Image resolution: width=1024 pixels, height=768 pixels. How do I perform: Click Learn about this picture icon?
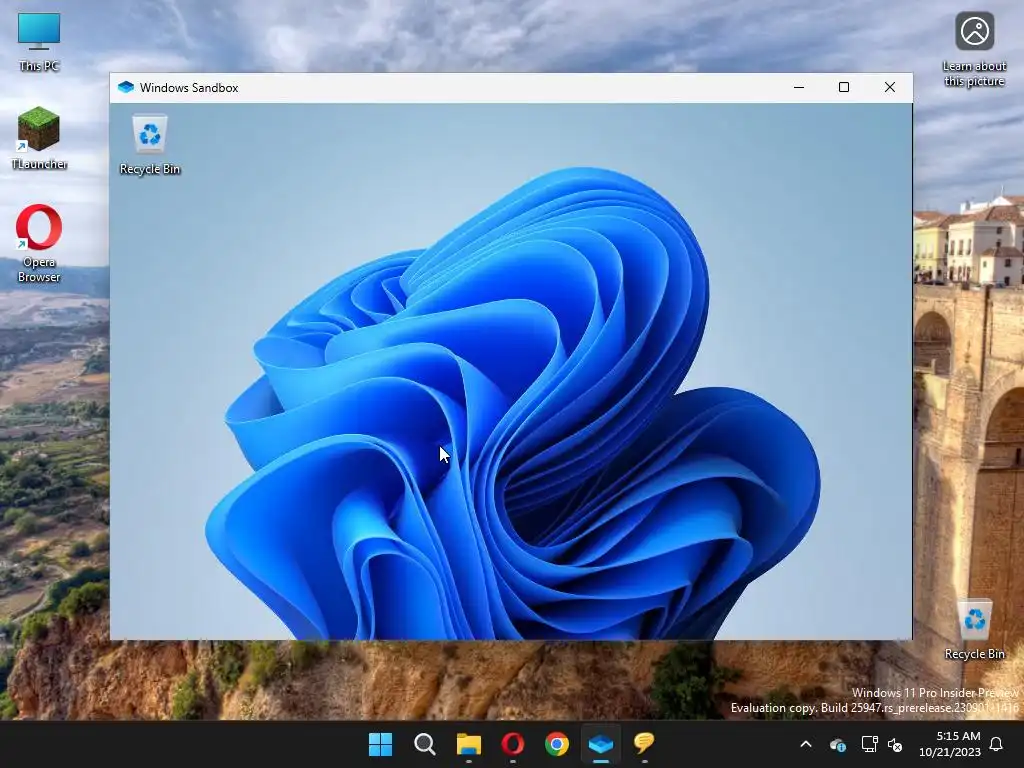(x=974, y=50)
